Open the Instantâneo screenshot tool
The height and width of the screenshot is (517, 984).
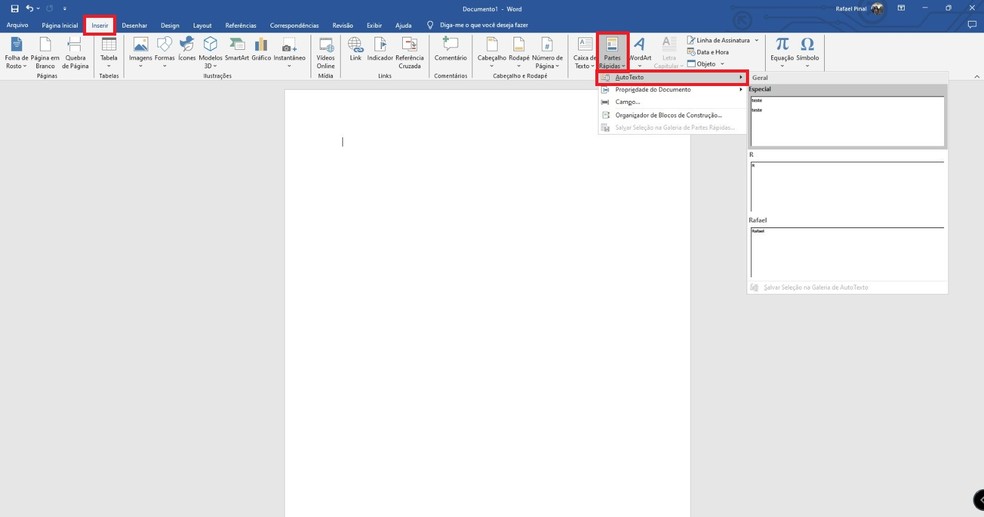[289, 52]
